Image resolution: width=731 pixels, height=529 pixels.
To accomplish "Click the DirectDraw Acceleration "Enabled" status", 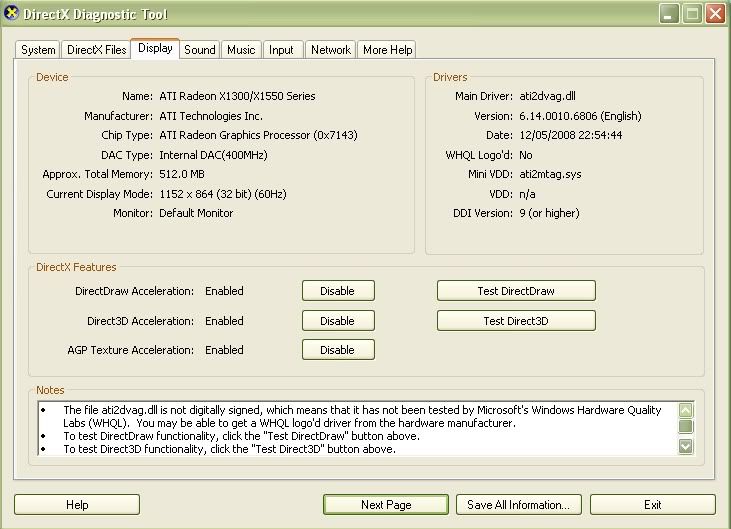I will (224, 291).
